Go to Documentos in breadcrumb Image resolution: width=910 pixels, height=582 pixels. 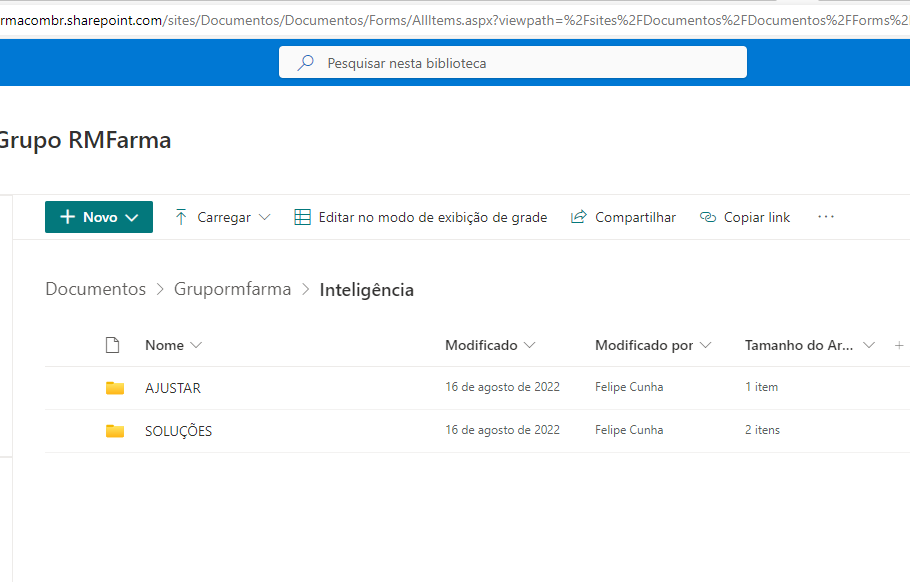95,289
